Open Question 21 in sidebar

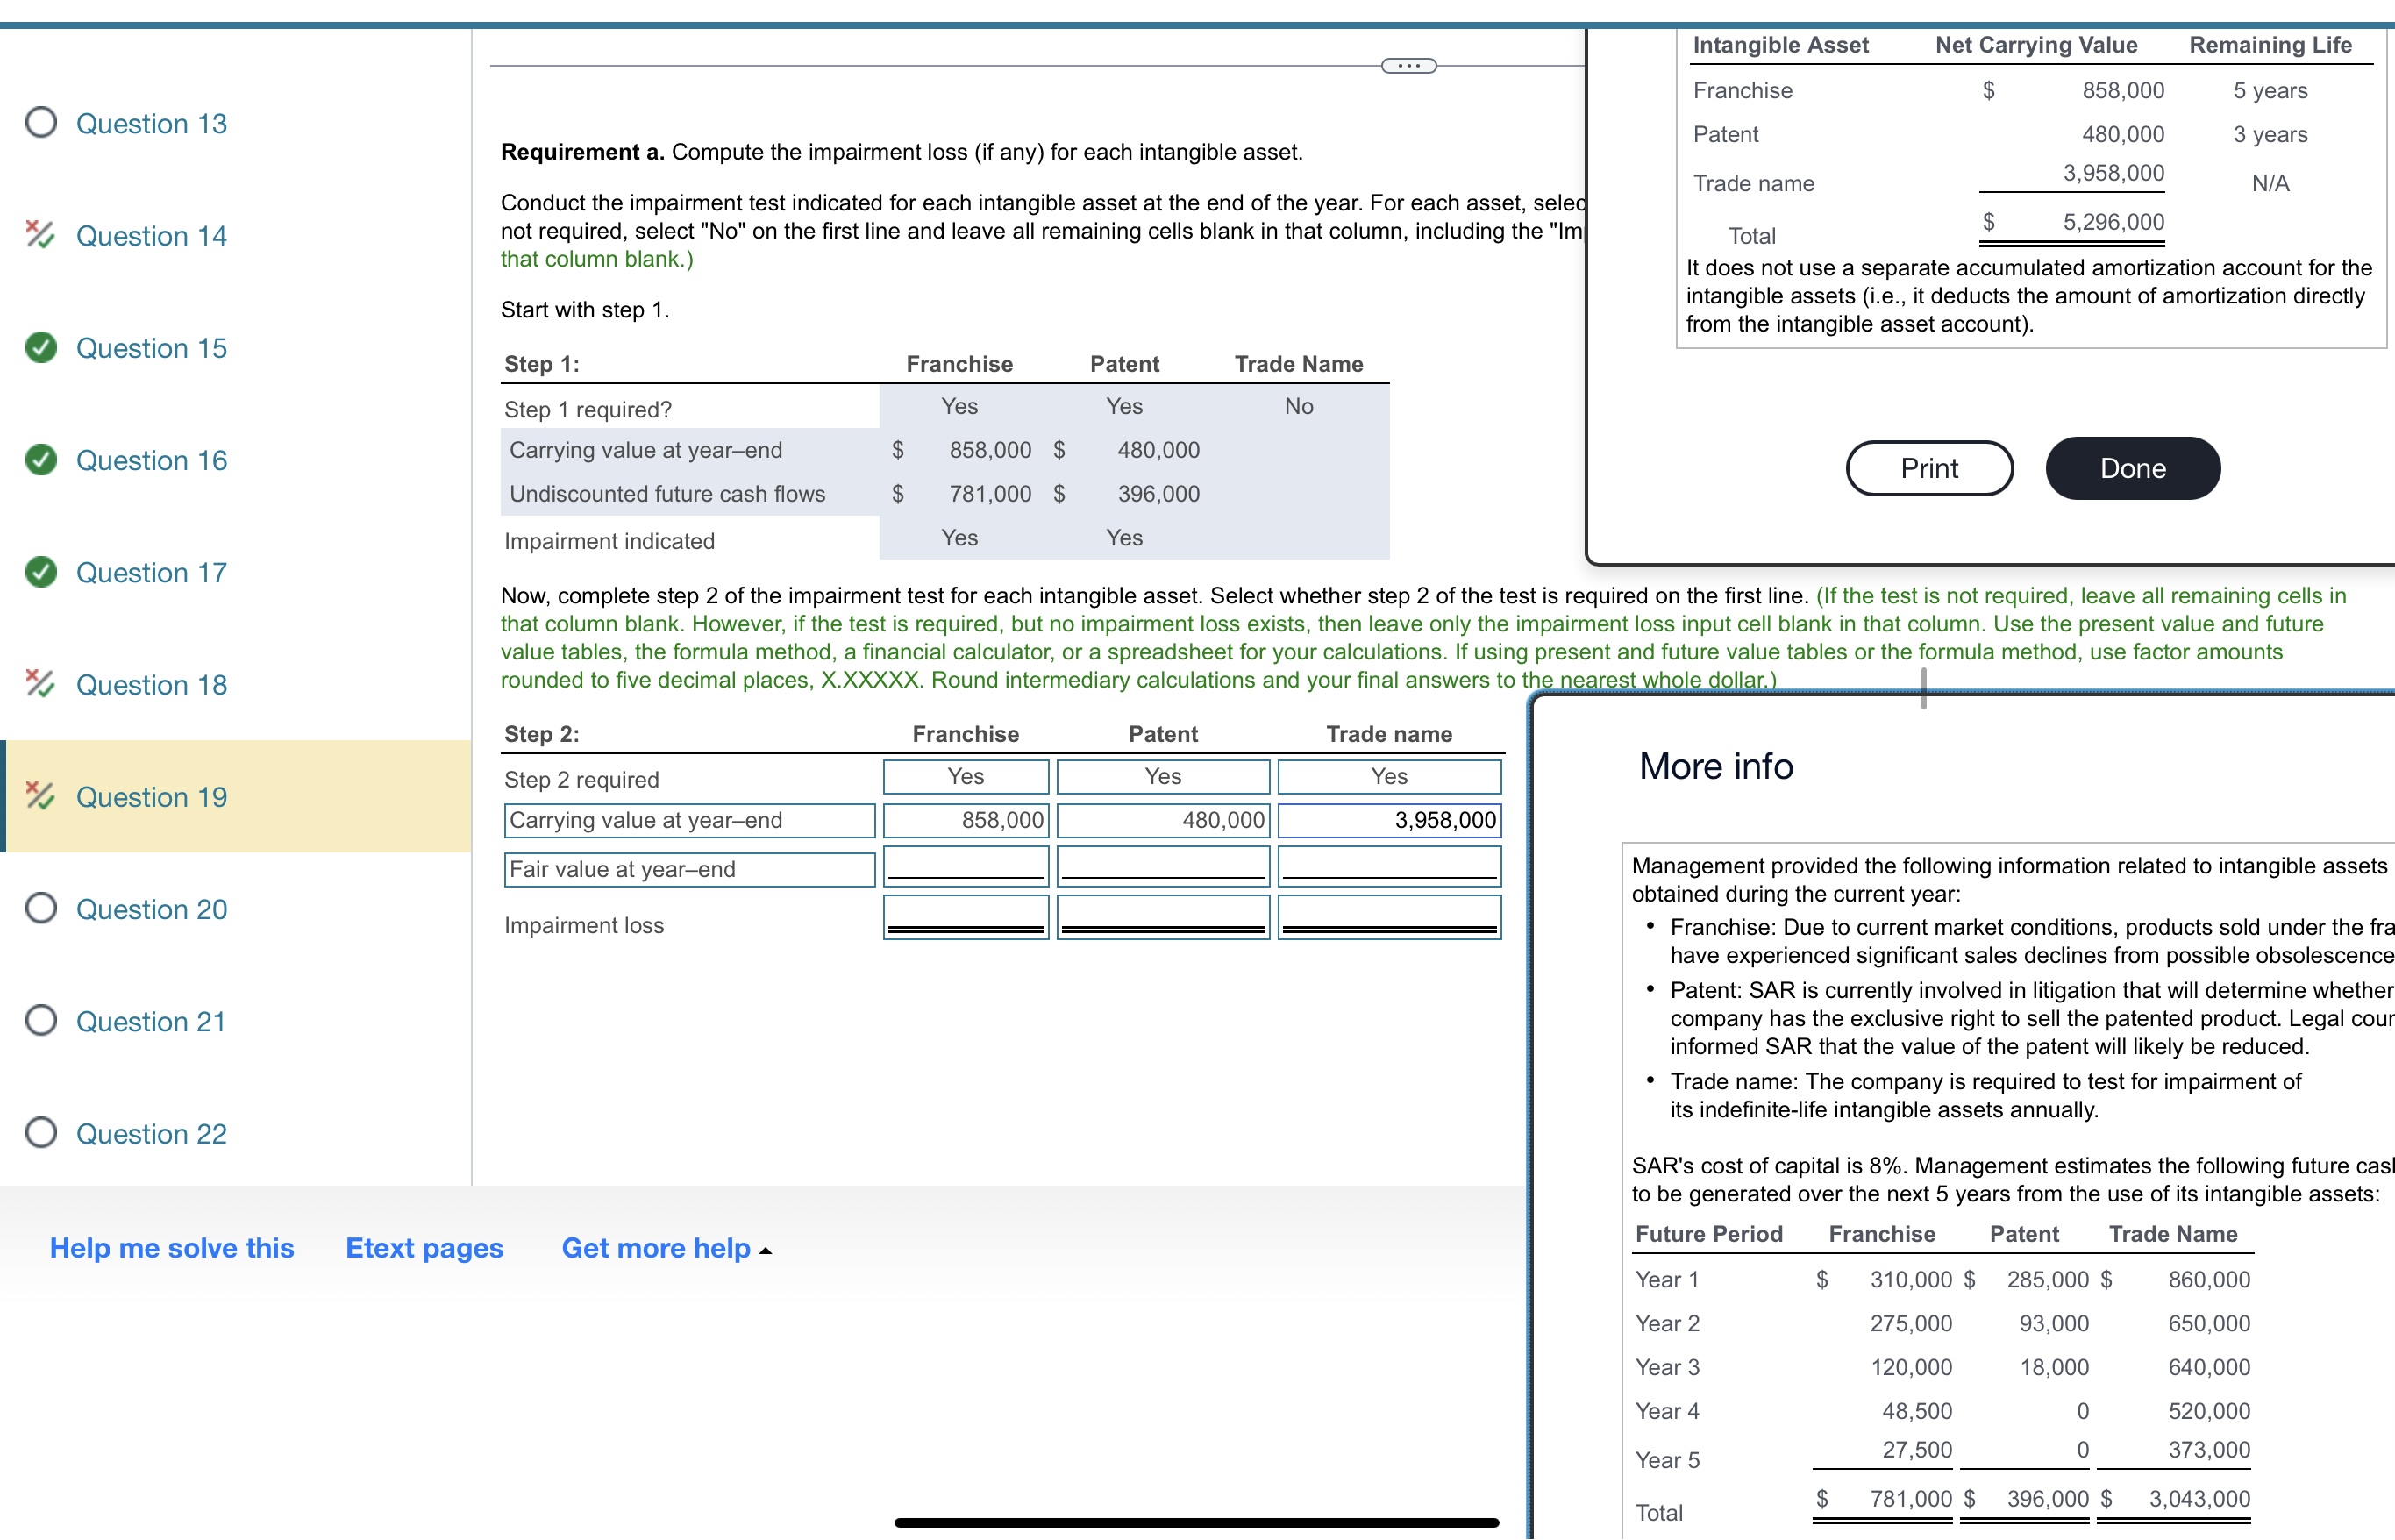point(151,1021)
